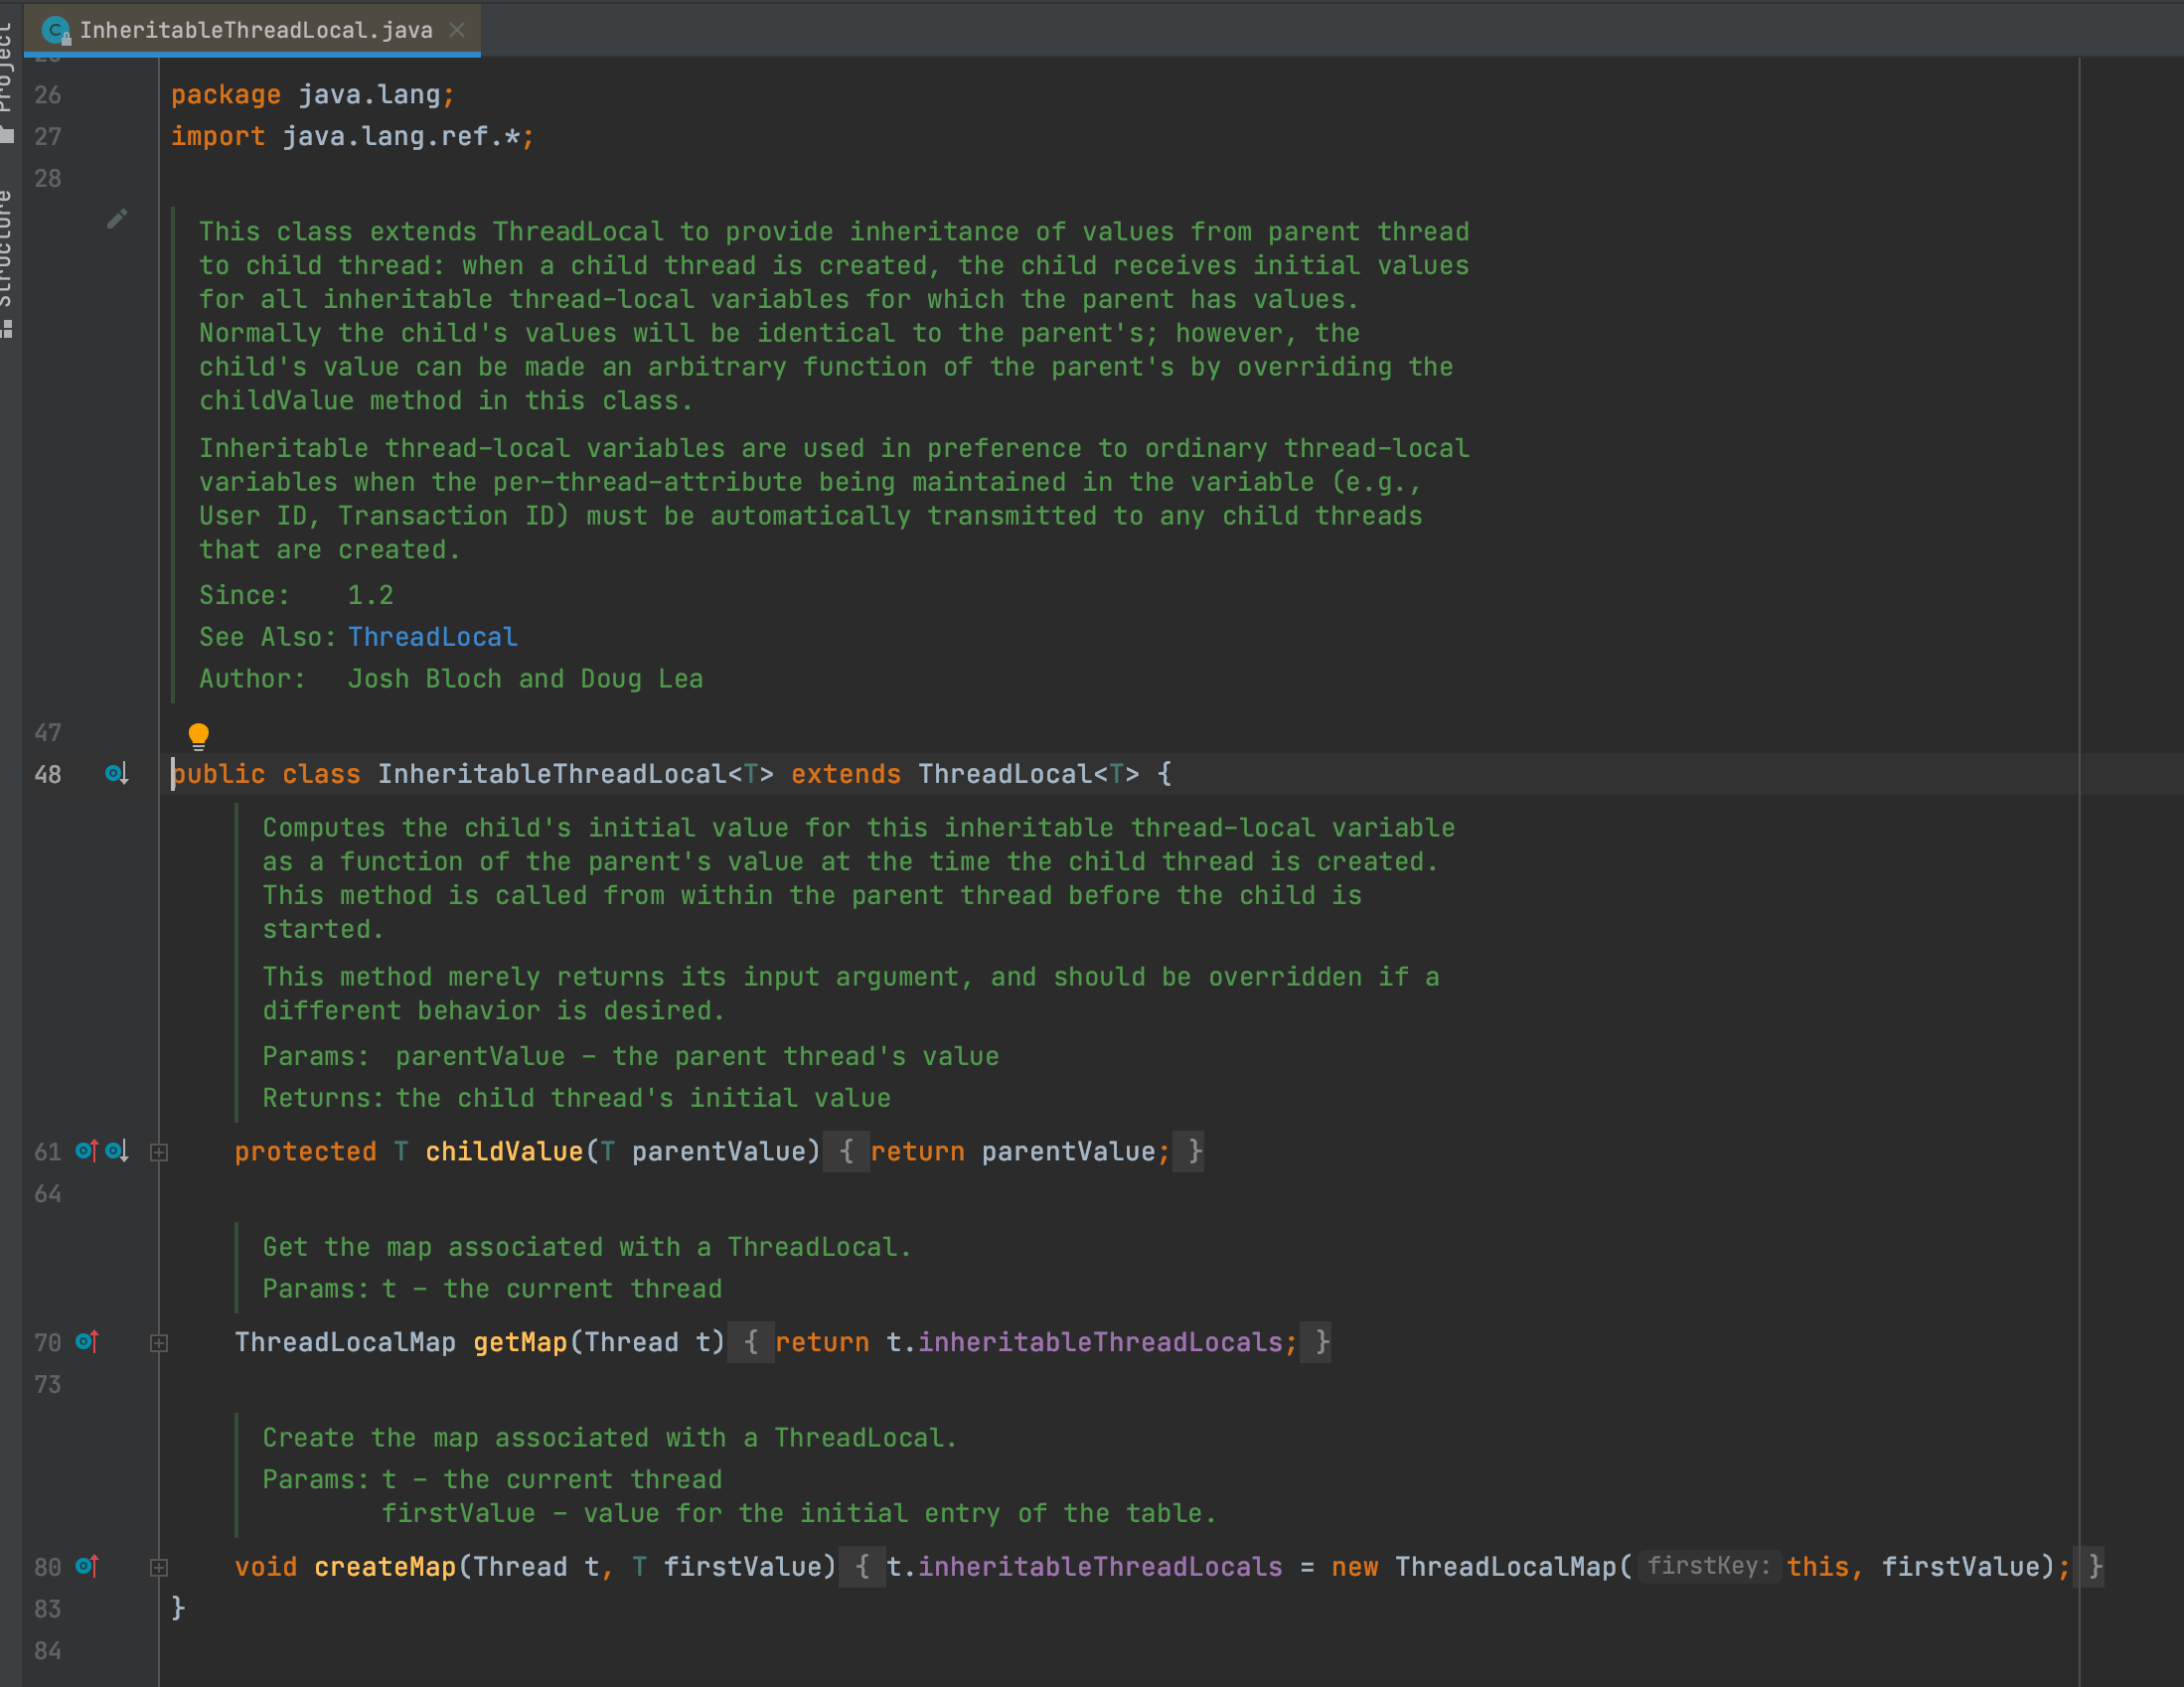Select the InheritableThreadLocal.java tab
Viewport: 2184px width, 1687px height.
coord(256,30)
